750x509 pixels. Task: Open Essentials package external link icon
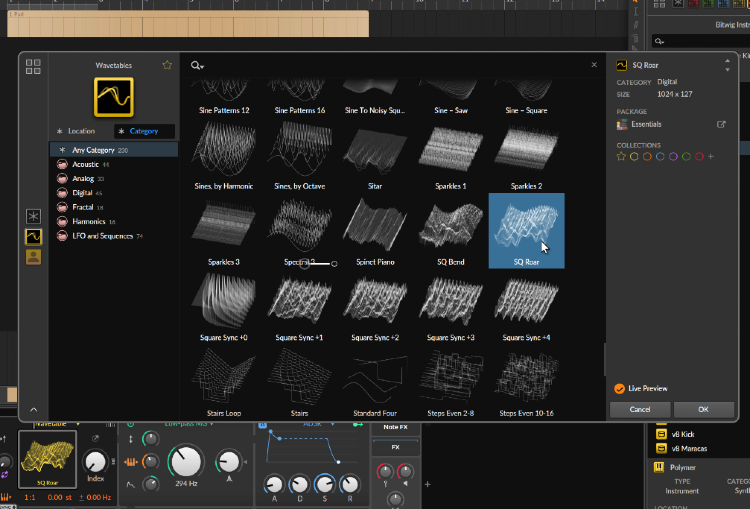(x=721, y=124)
